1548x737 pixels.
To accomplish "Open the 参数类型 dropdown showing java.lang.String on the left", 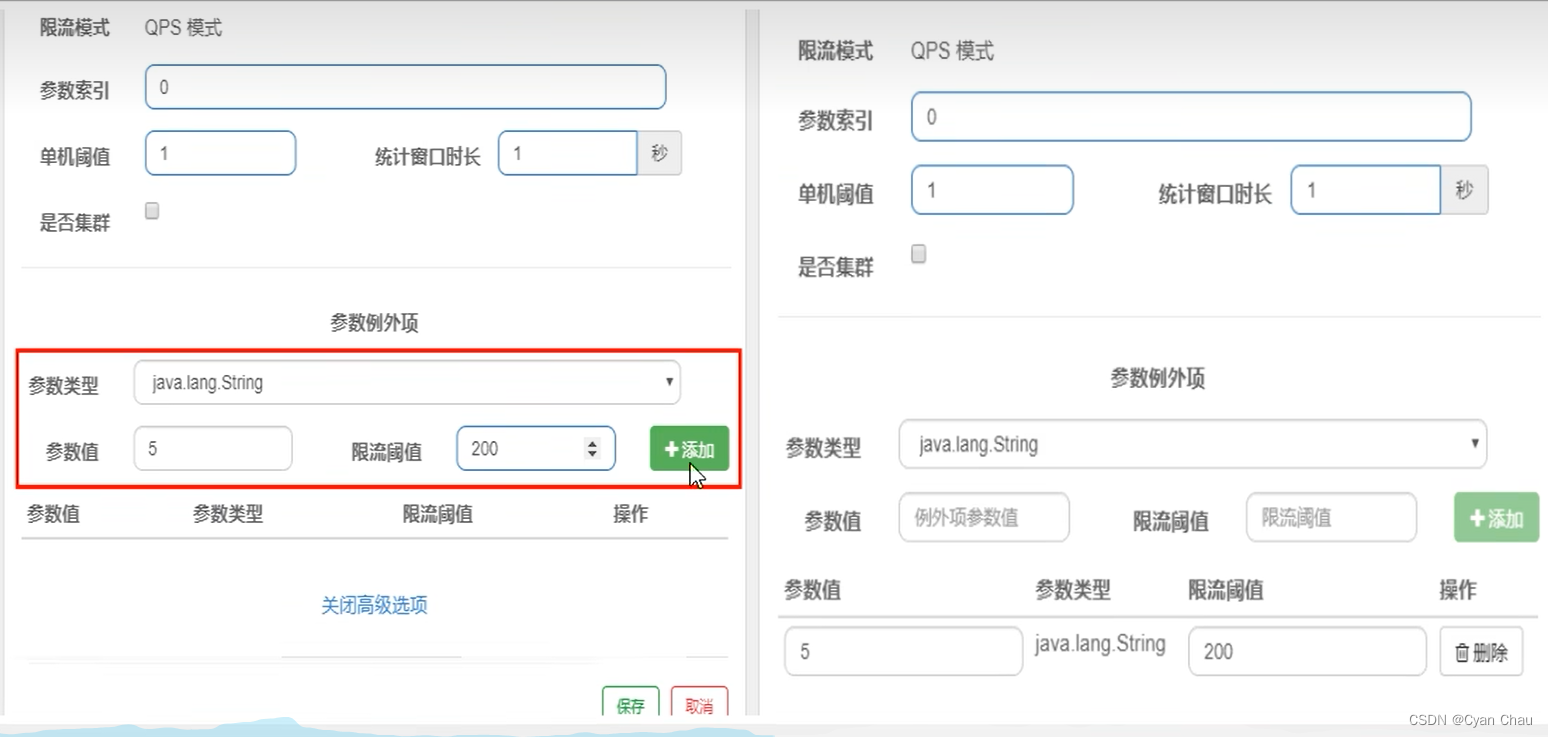I will pos(405,382).
